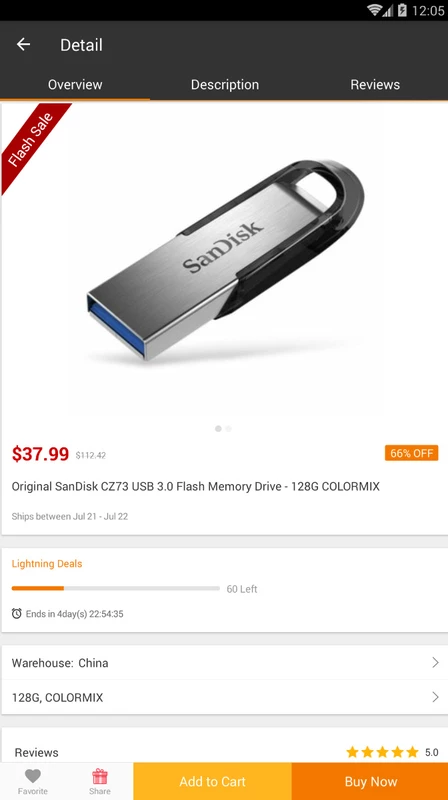
Task: Expand the 128G, COLORMIX options chevron
Action: point(435,697)
